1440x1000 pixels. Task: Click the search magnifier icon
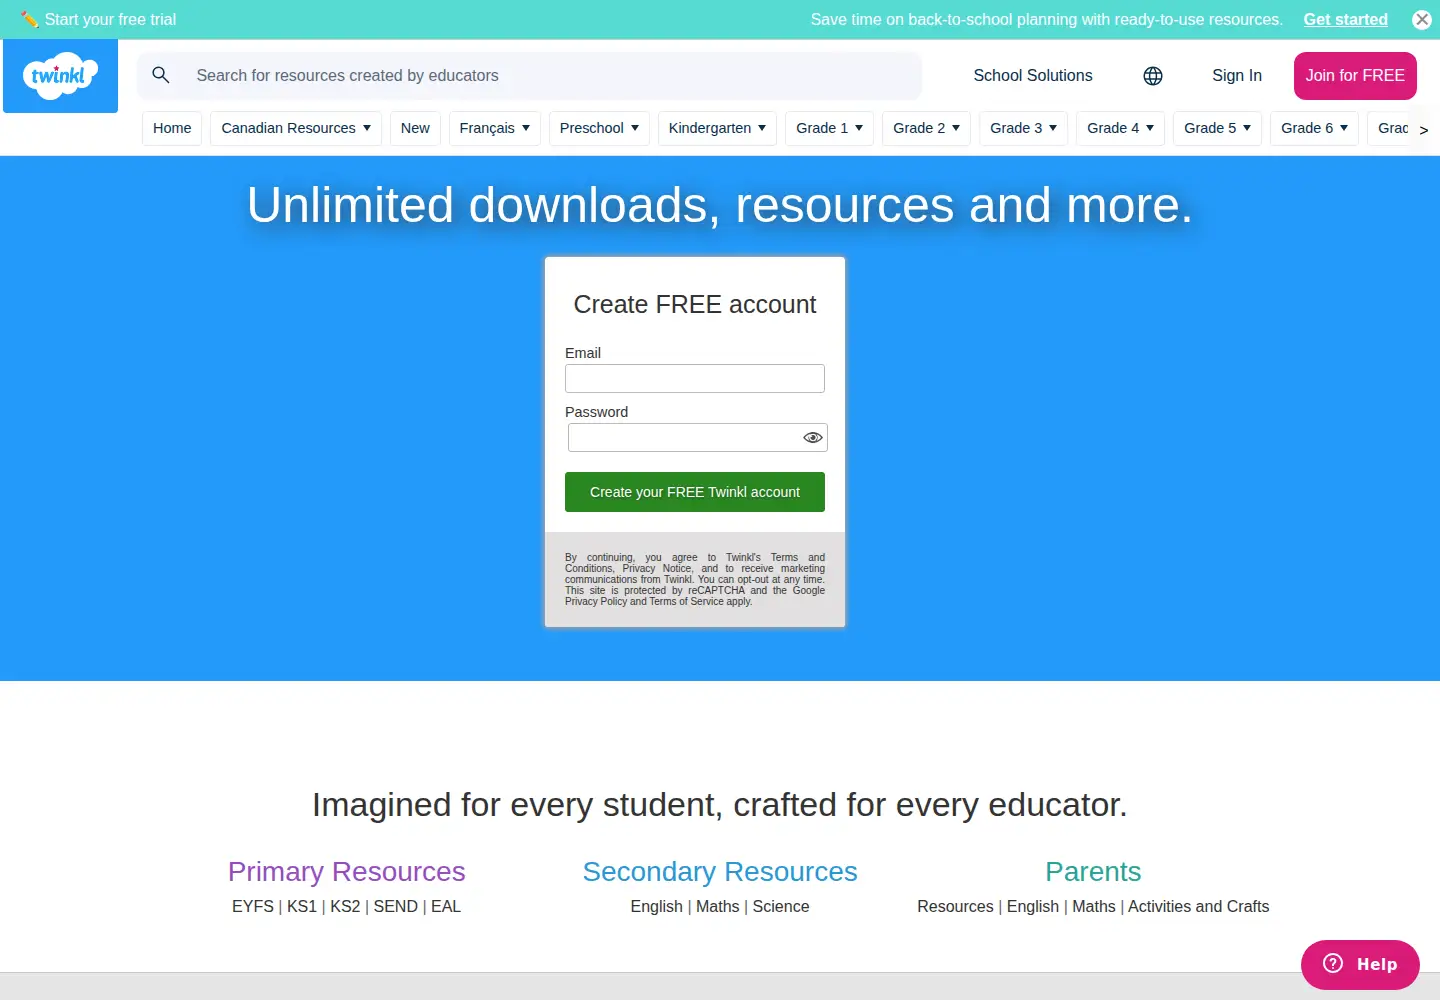tap(161, 75)
